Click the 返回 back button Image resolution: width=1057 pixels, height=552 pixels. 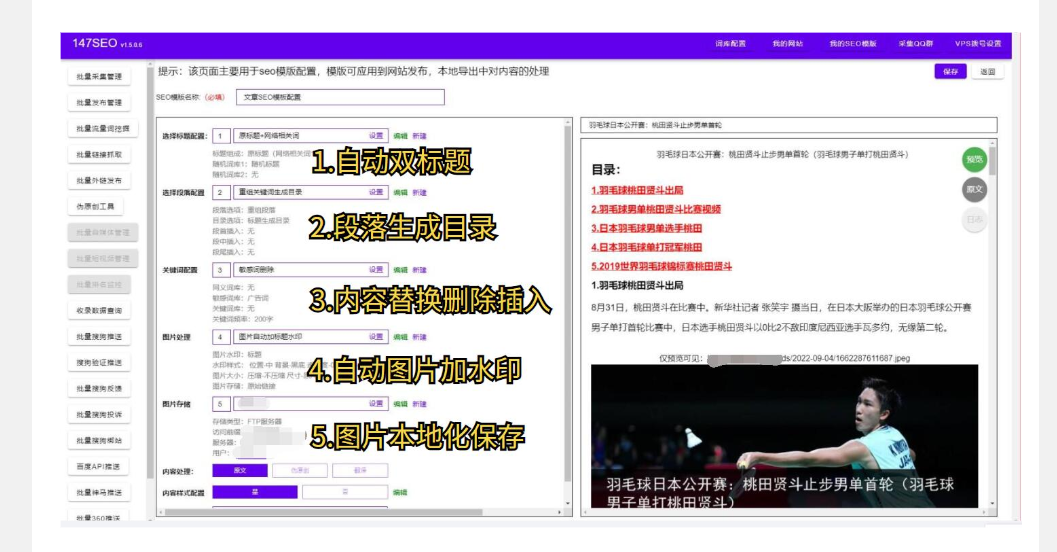coord(987,72)
